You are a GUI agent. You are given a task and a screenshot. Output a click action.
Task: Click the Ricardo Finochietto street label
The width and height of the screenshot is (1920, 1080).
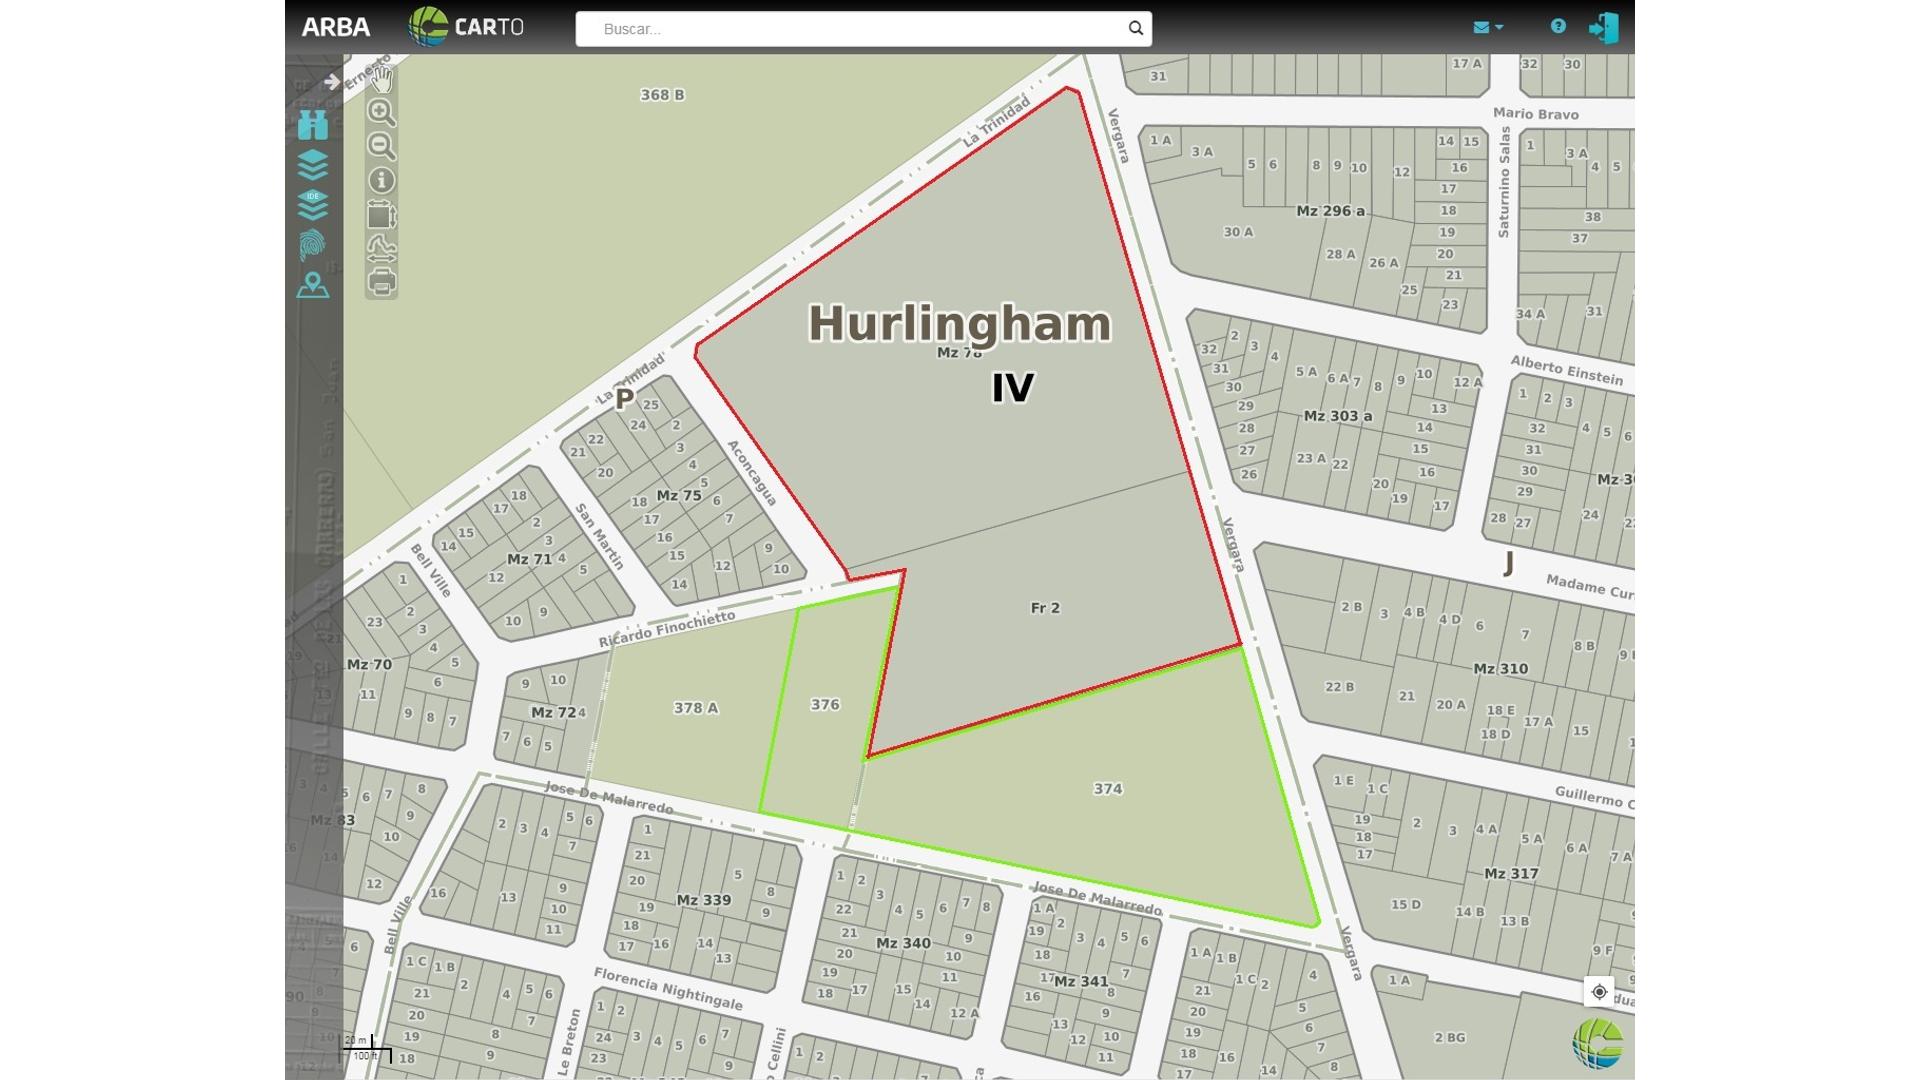(667, 629)
